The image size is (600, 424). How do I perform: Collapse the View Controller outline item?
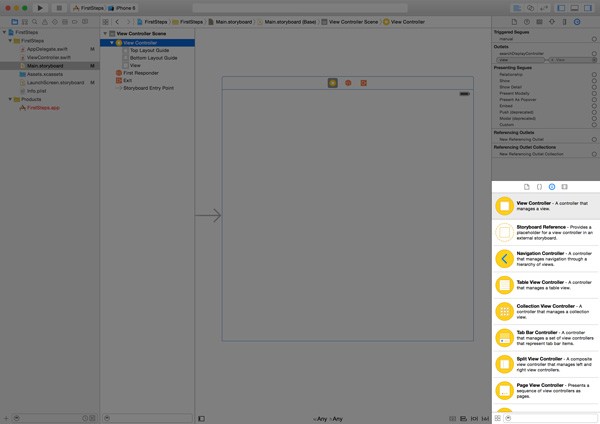coord(112,43)
